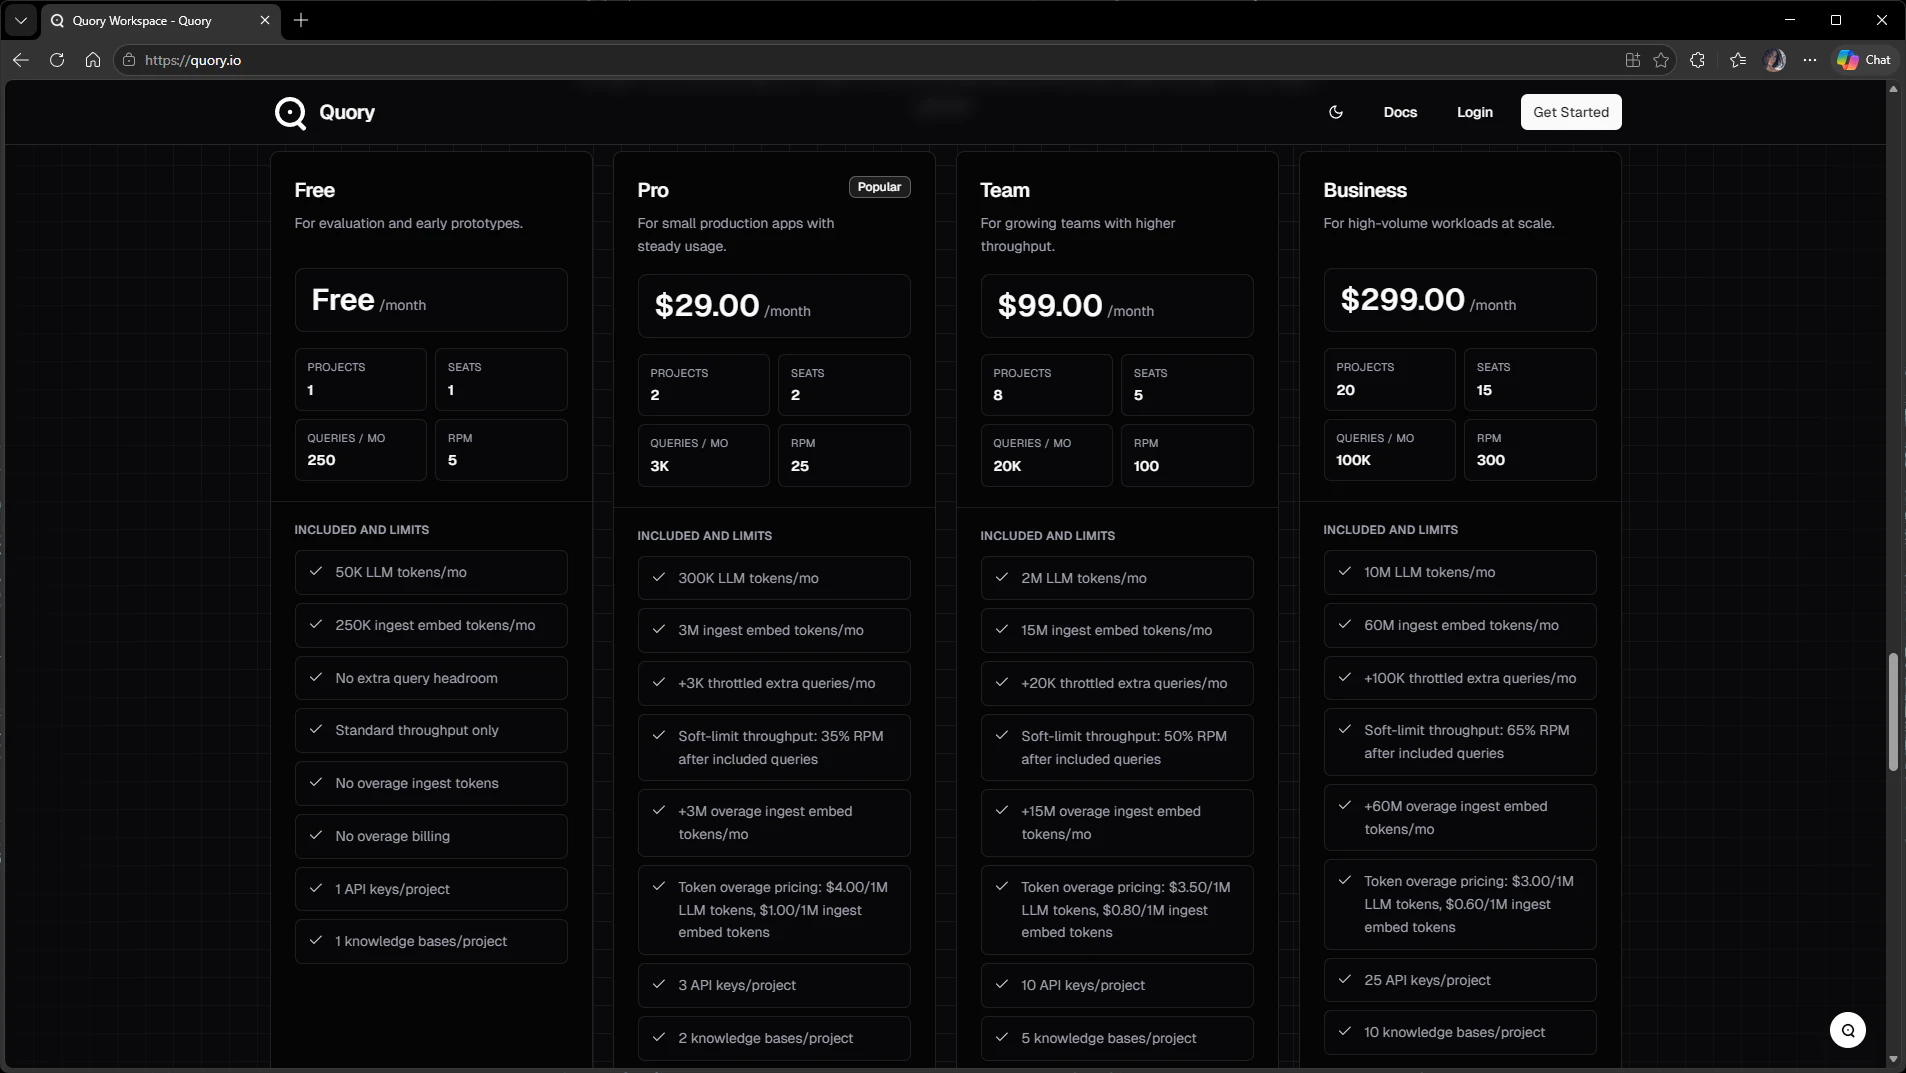This screenshot has height=1073, width=1906.
Task: Go back with browser back arrow
Action: 21,60
